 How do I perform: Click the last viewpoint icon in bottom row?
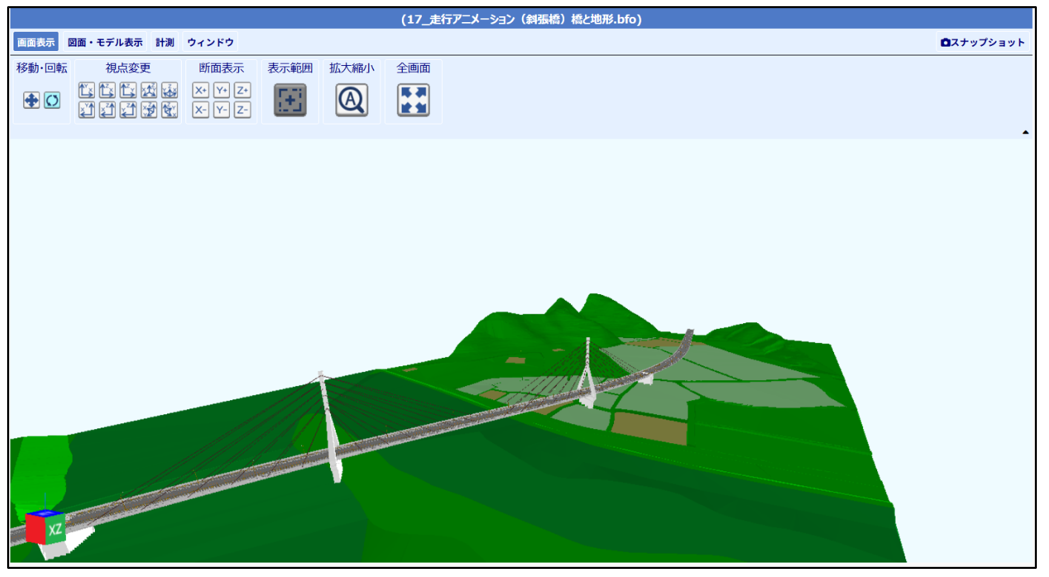pos(170,110)
